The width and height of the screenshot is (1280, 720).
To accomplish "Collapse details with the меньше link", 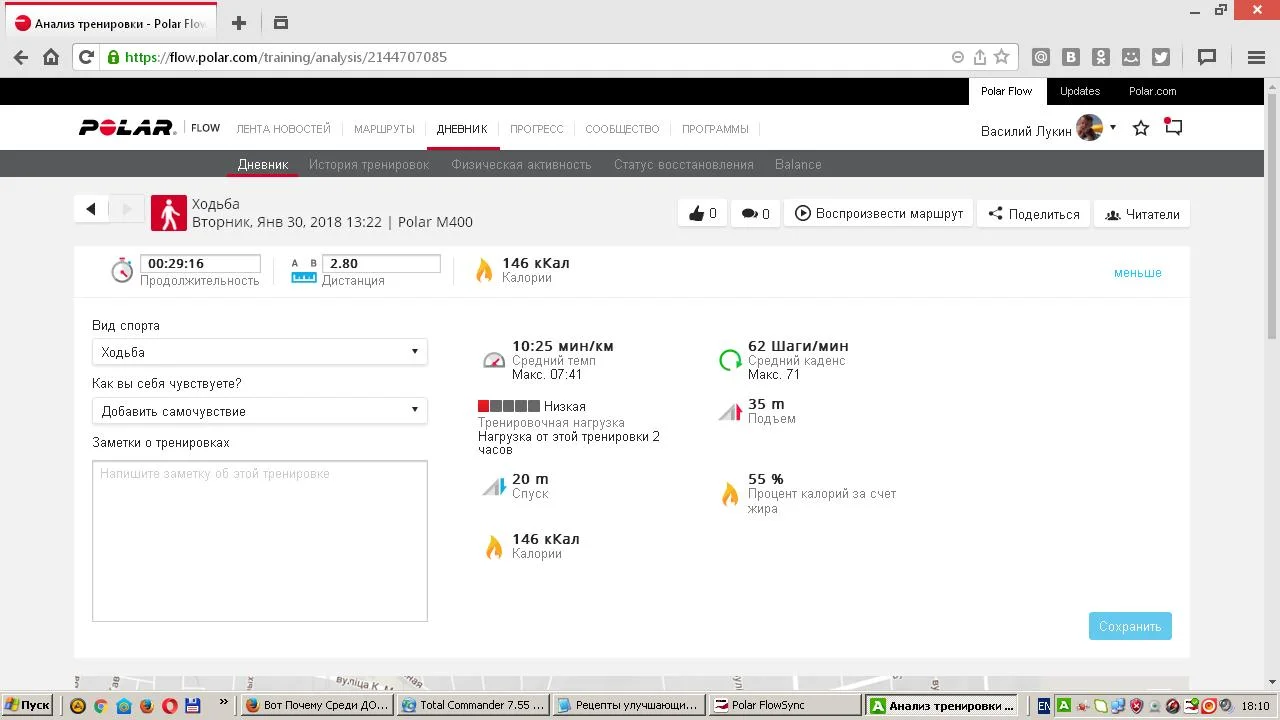I will pyautogui.click(x=1137, y=273).
